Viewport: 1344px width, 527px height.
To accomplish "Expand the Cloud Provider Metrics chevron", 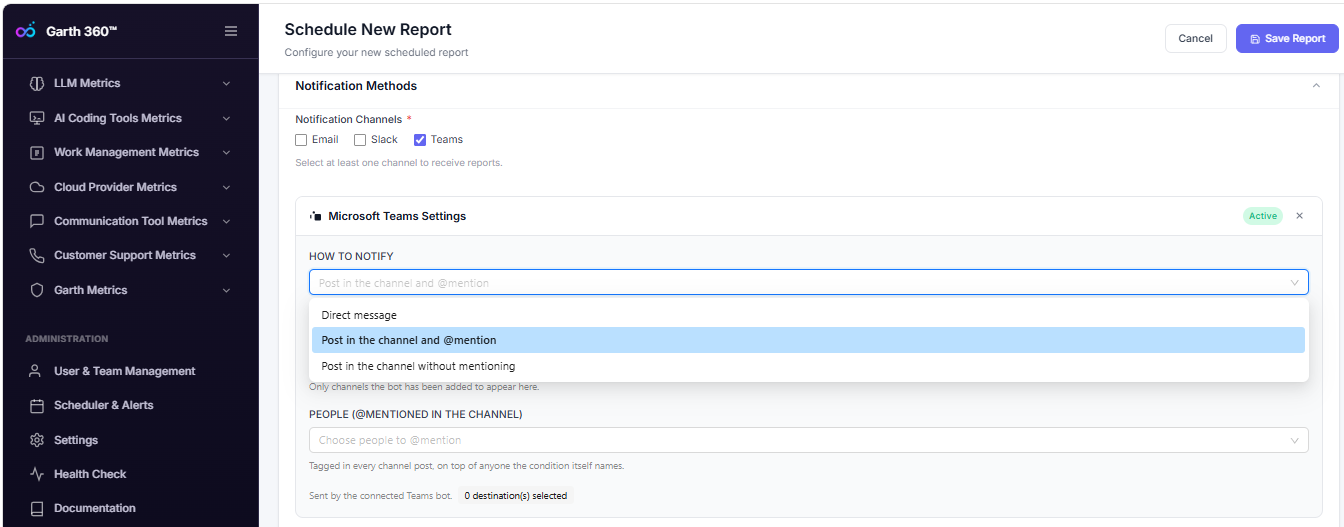I will click(x=226, y=187).
